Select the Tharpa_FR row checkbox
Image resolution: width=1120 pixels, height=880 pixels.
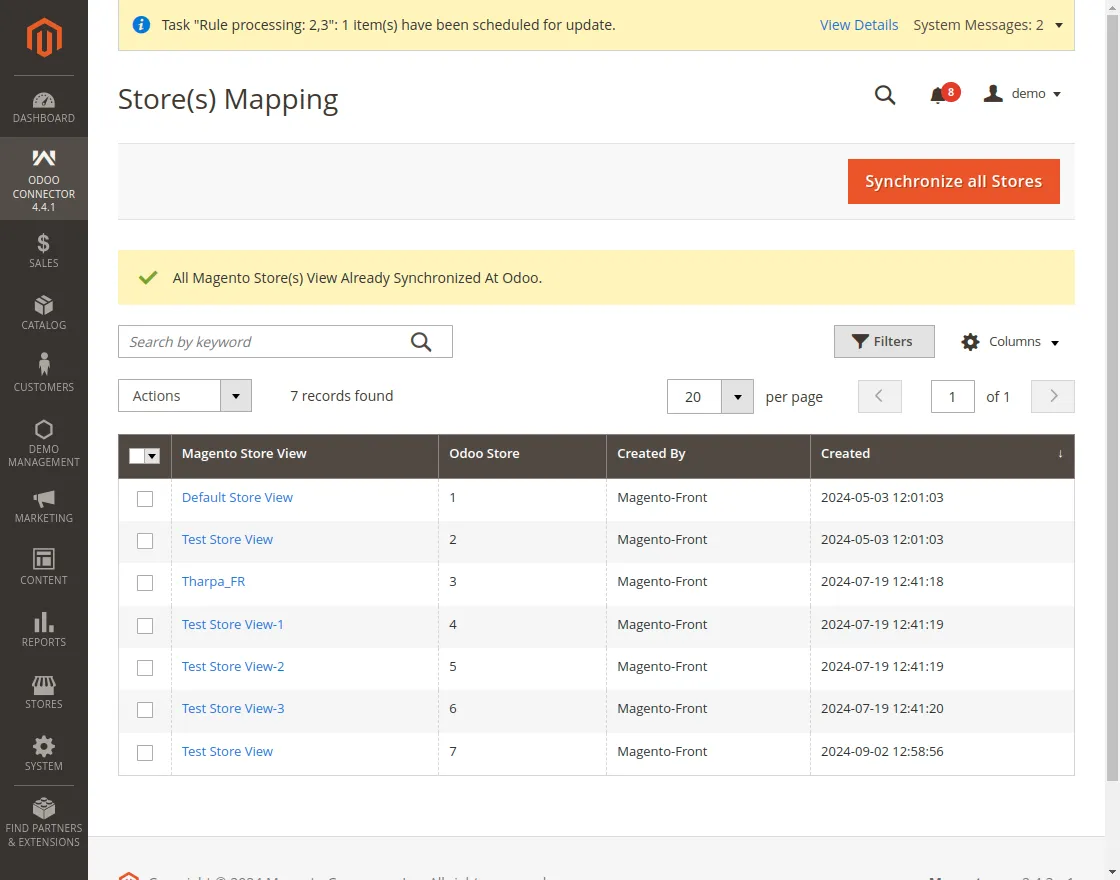[145, 583]
